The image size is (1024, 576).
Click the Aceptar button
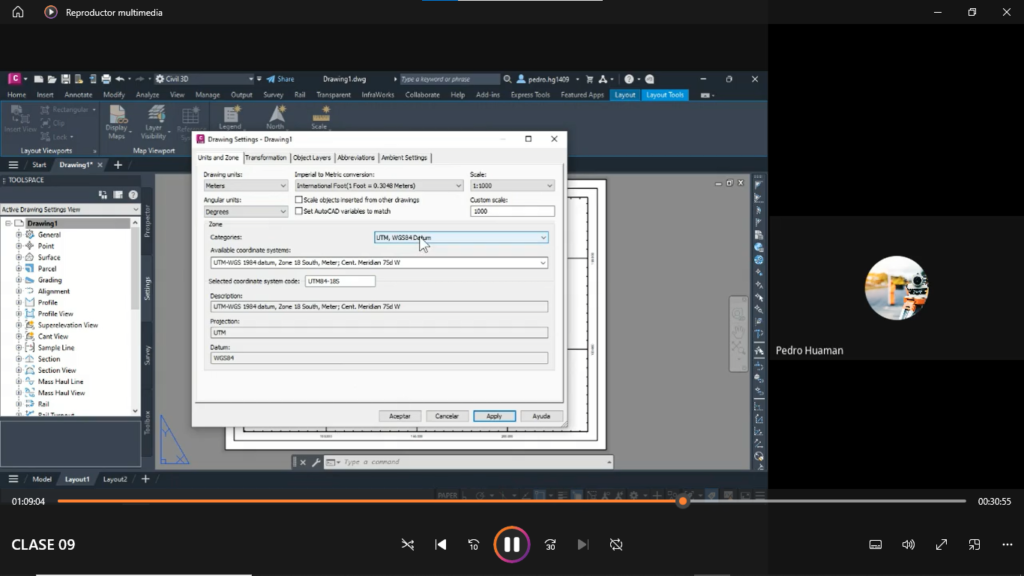coord(399,416)
